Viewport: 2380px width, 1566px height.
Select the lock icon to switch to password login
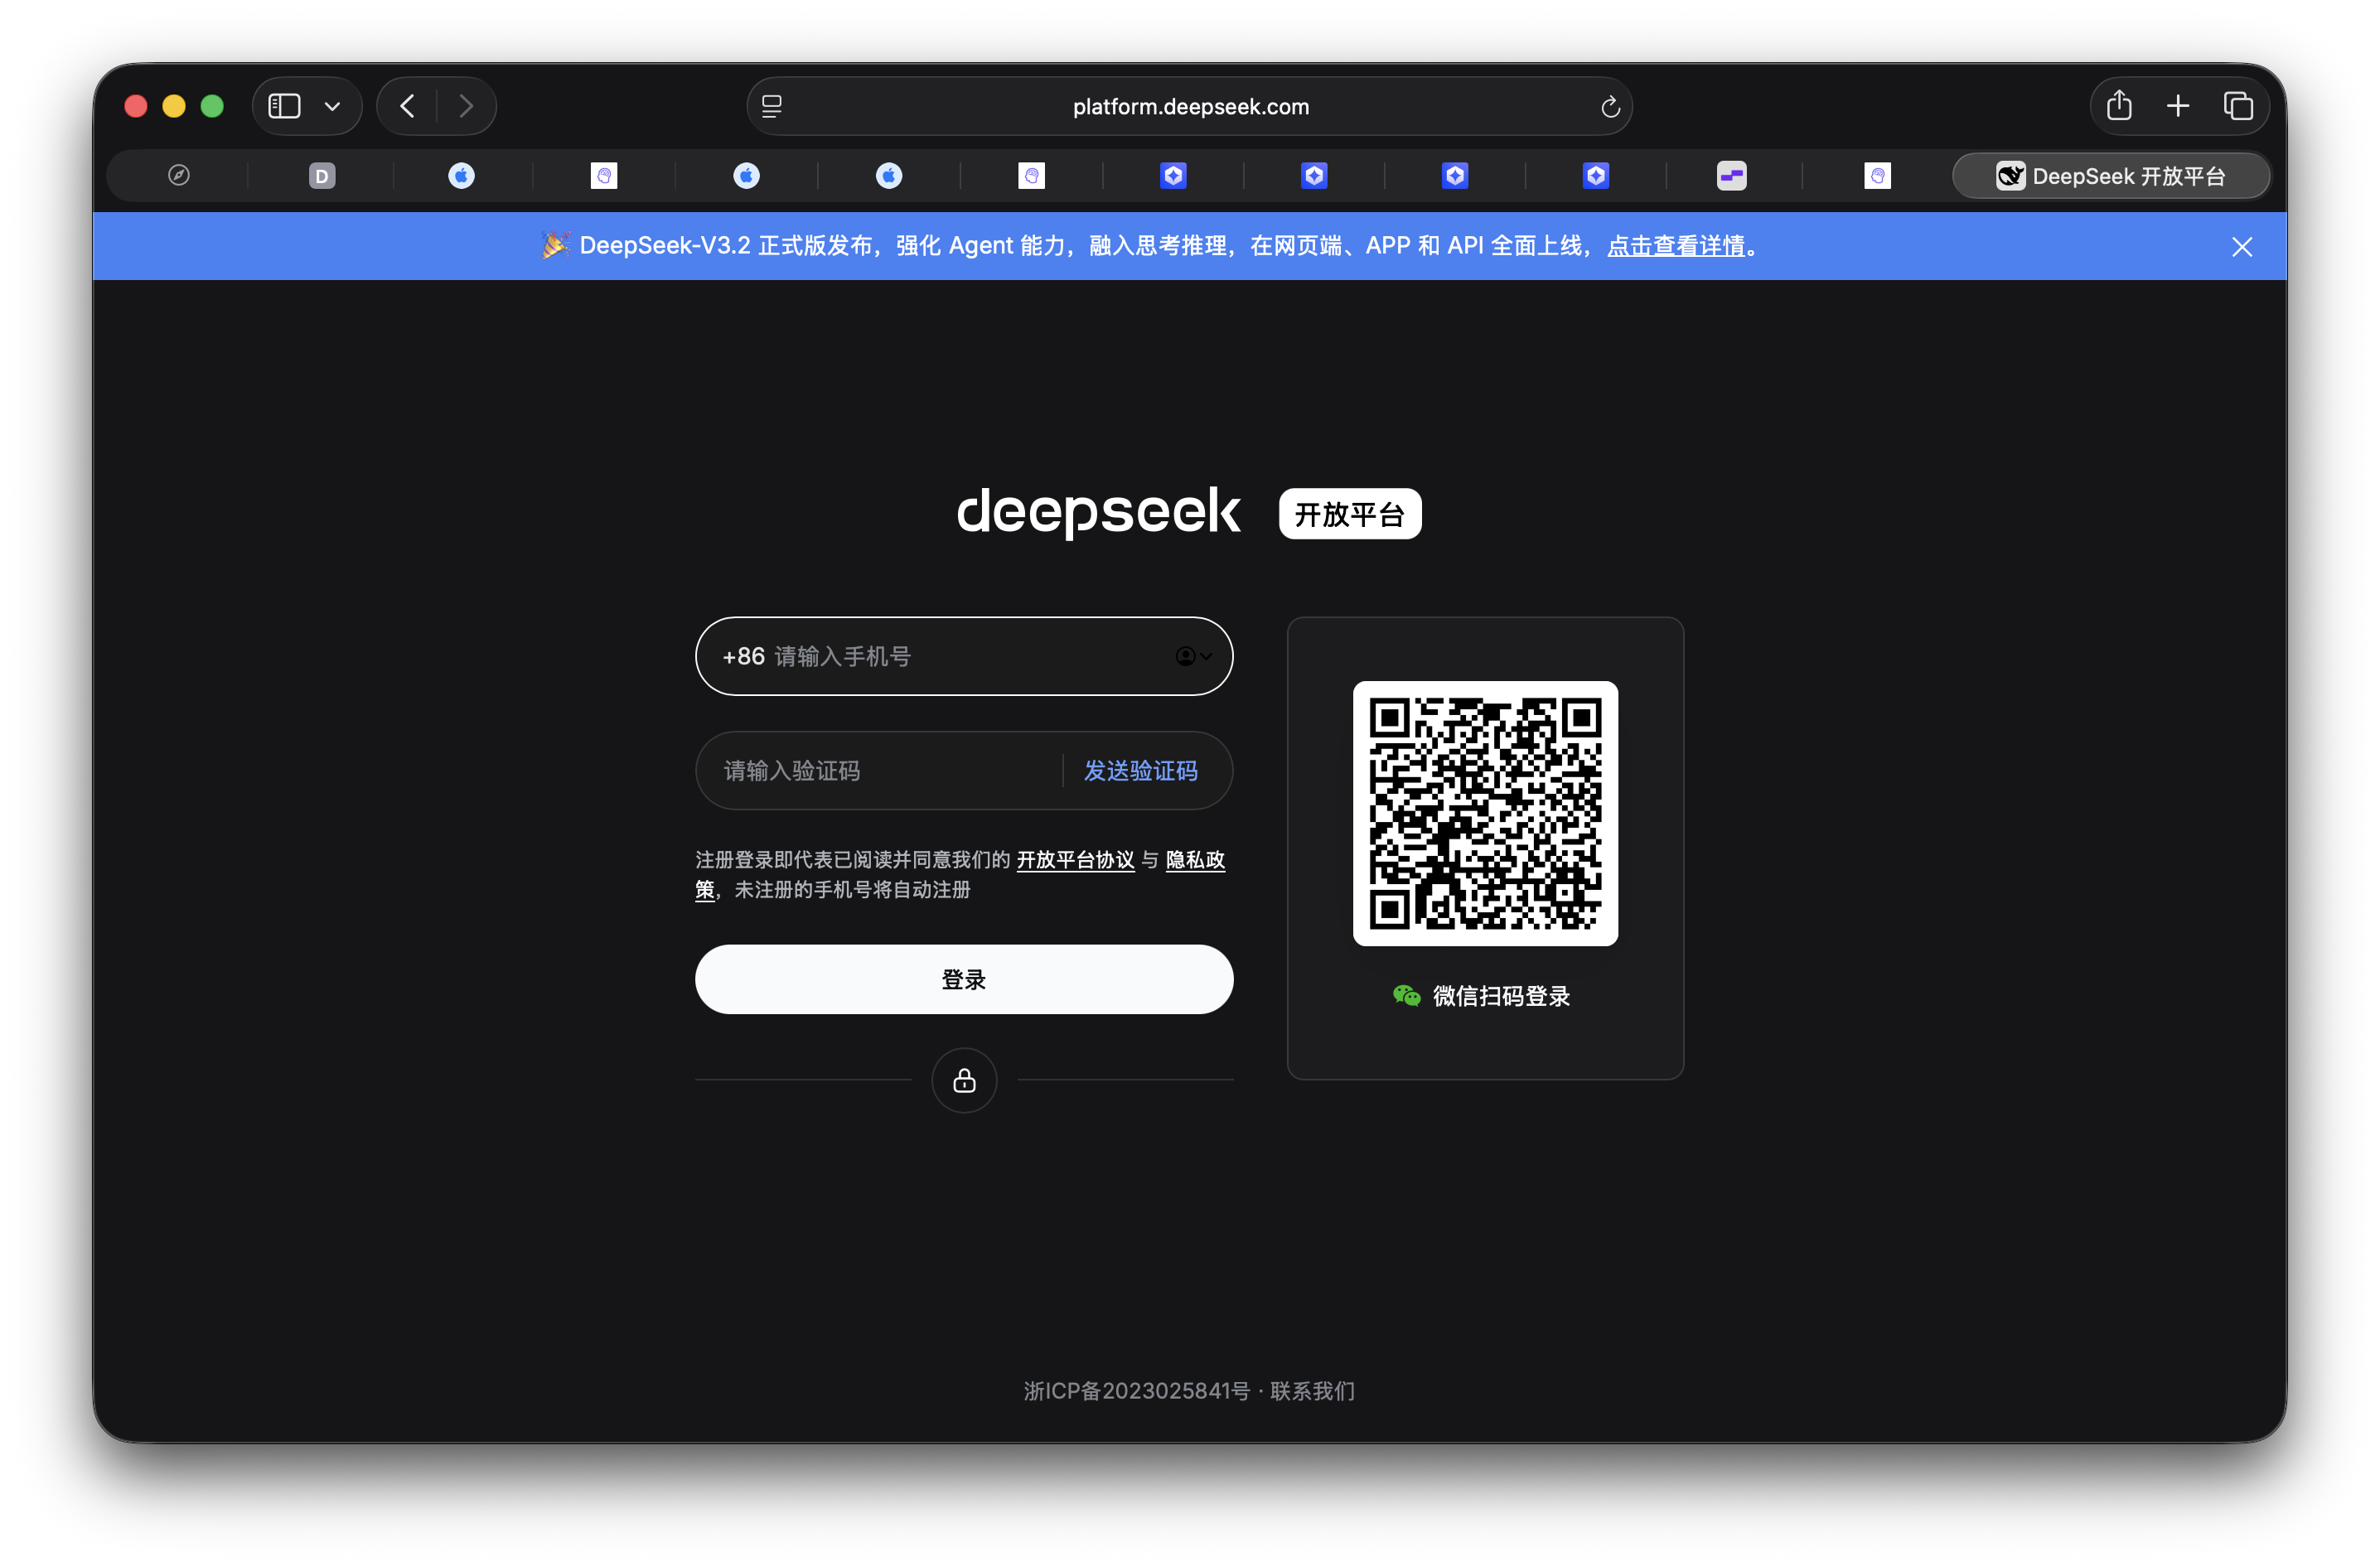(963, 1080)
